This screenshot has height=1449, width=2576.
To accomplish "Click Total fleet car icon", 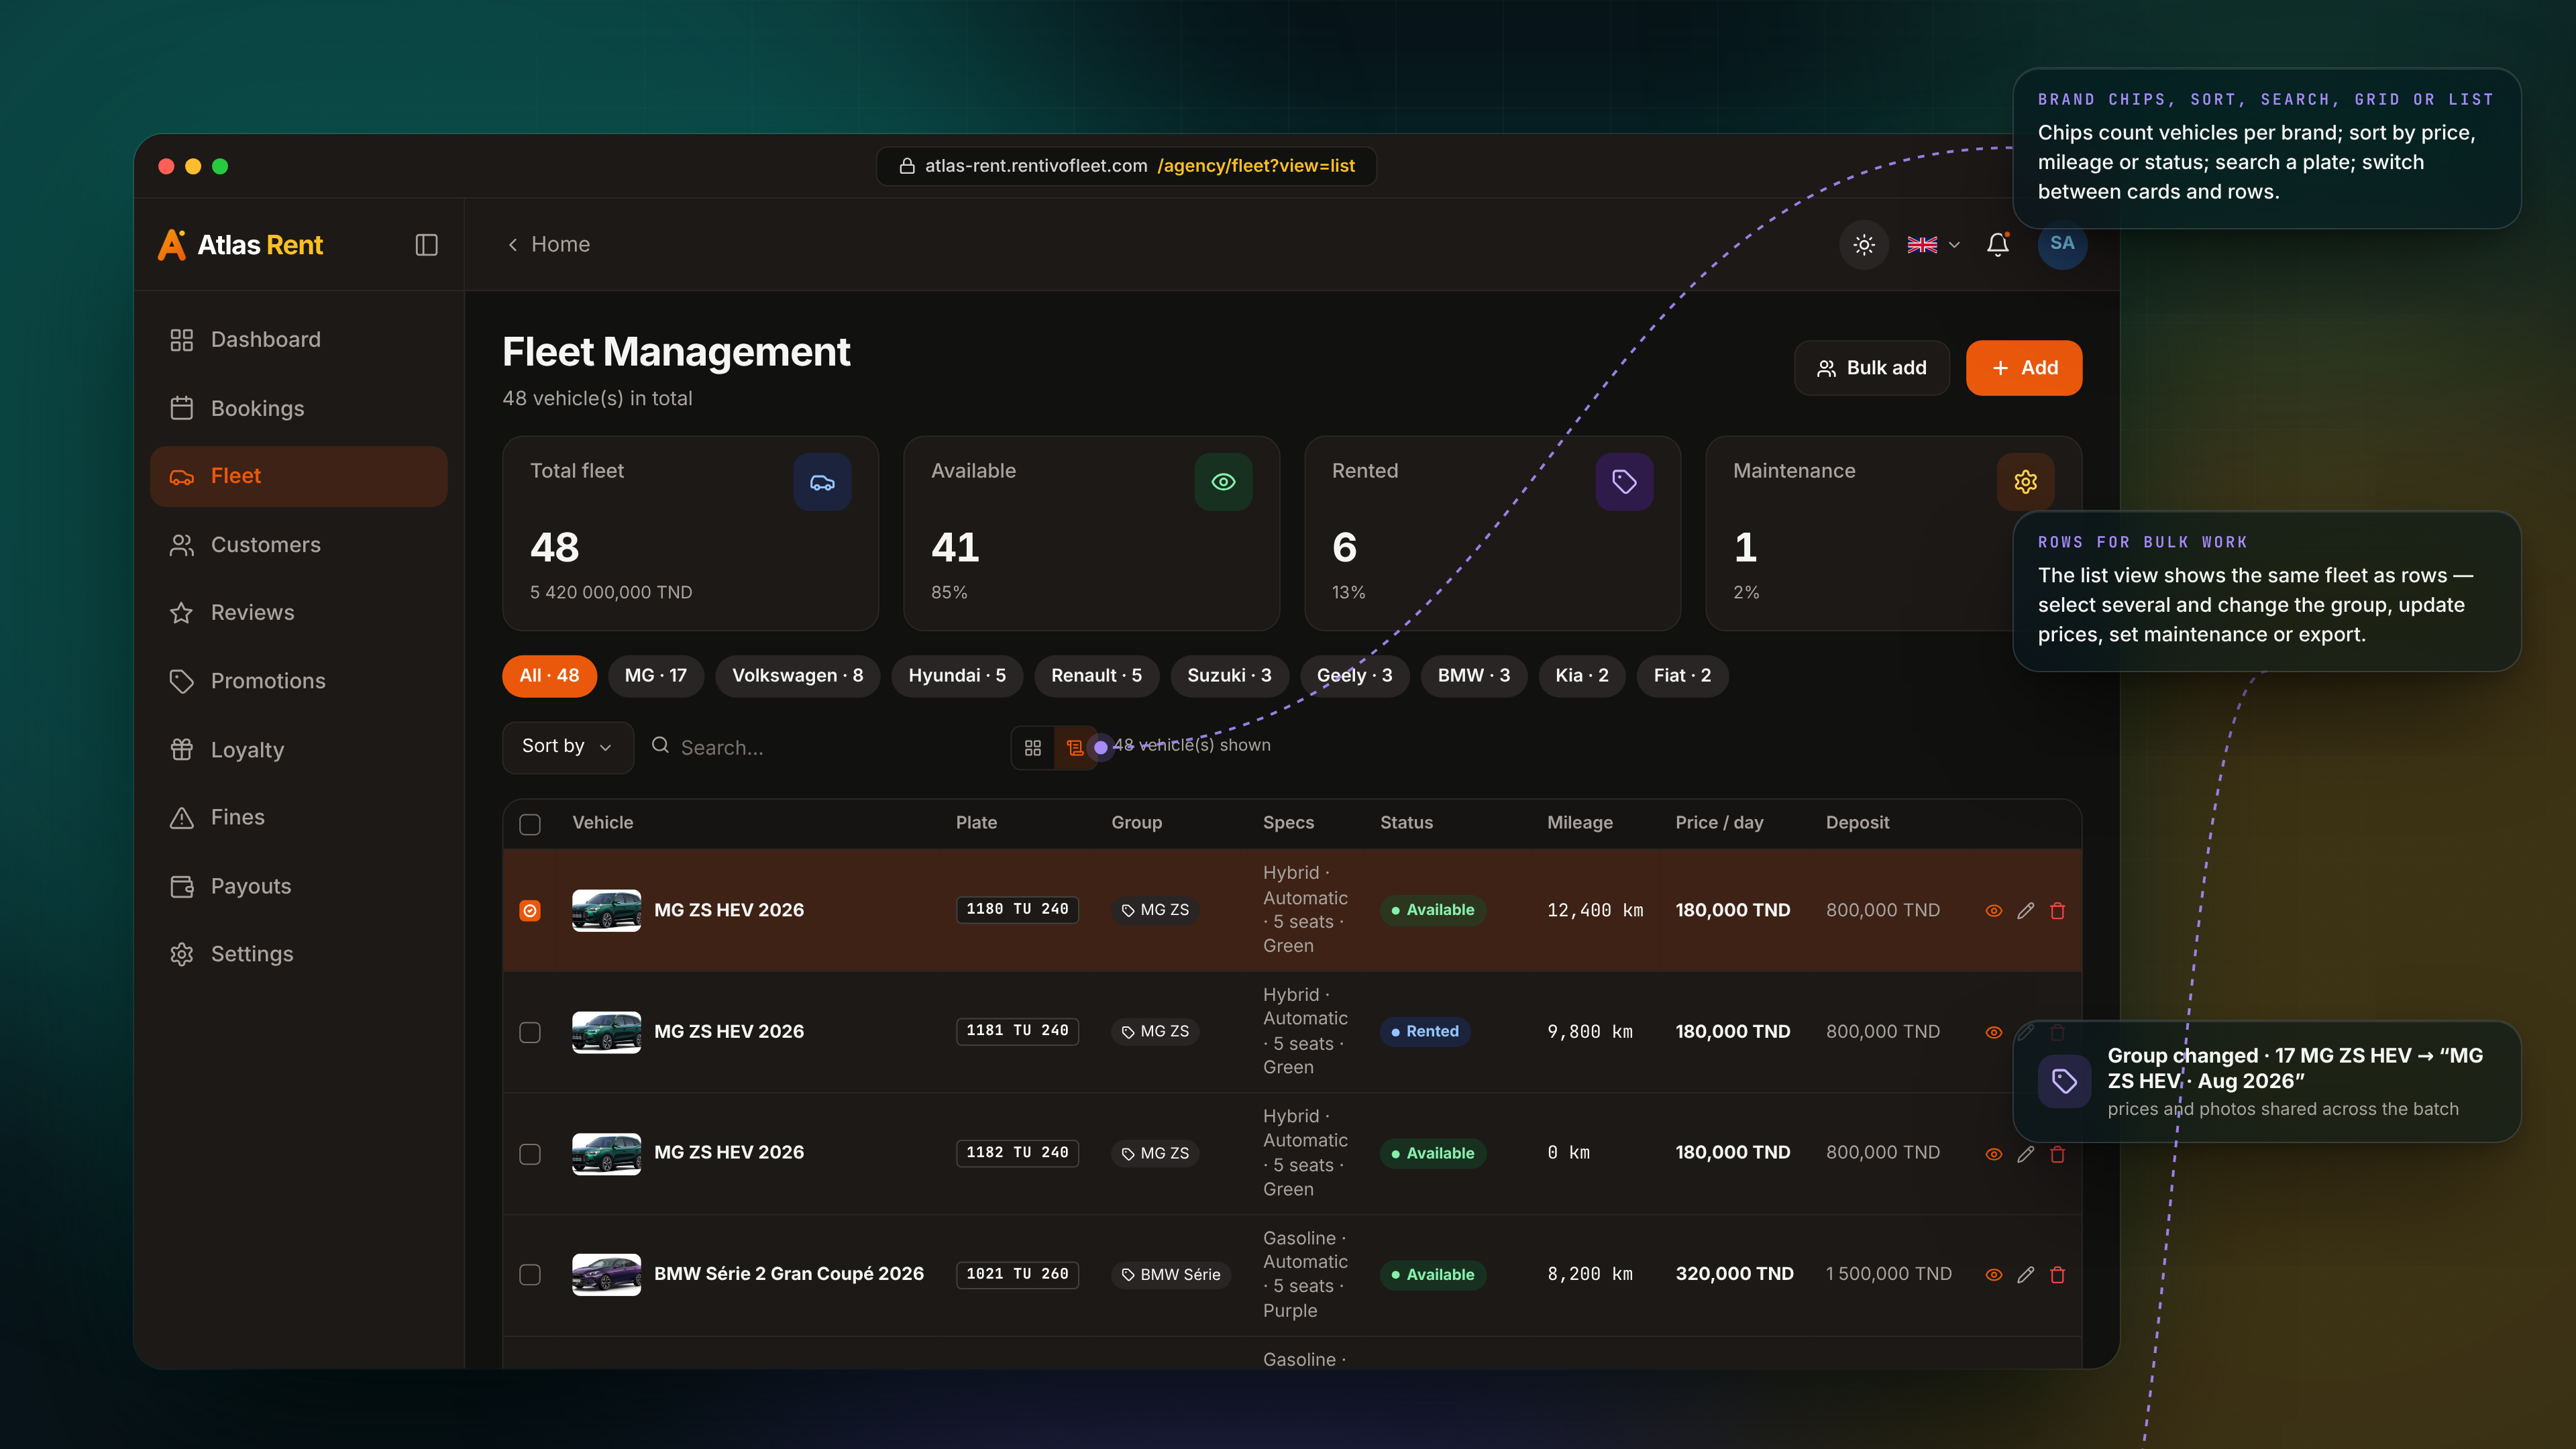I will click(x=822, y=482).
